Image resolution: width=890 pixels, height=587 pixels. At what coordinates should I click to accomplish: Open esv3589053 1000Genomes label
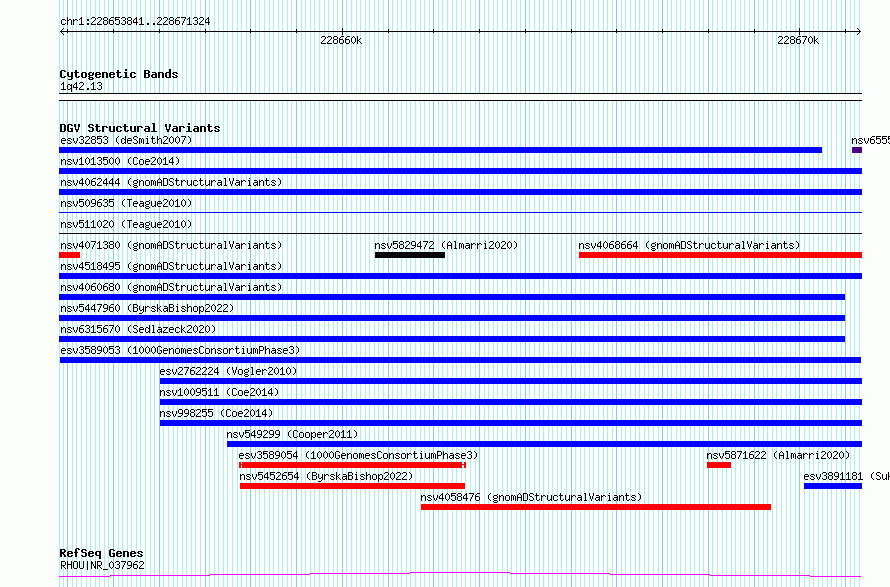[180, 350]
